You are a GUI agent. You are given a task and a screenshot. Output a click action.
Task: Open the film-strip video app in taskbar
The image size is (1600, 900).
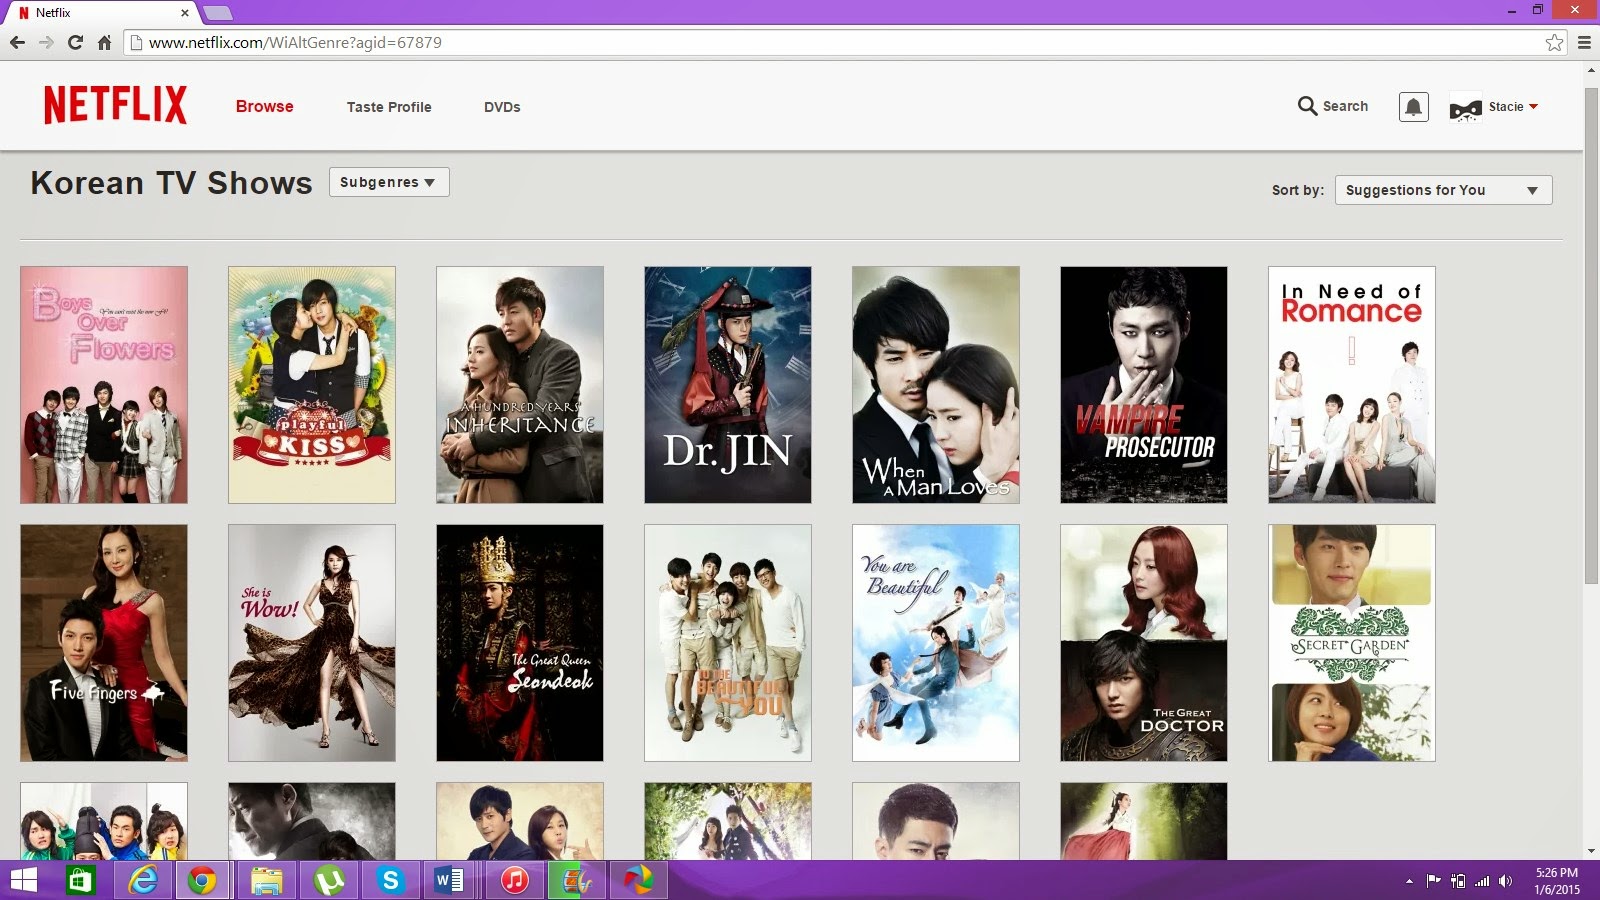(x=577, y=881)
